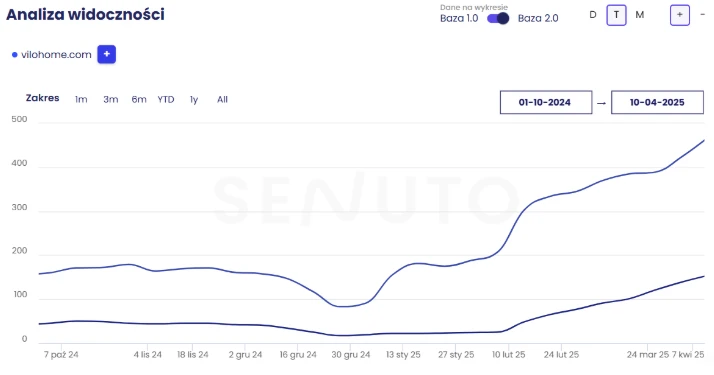Select the 1y range option
This screenshot has height=375, width=714.
coord(194,99)
